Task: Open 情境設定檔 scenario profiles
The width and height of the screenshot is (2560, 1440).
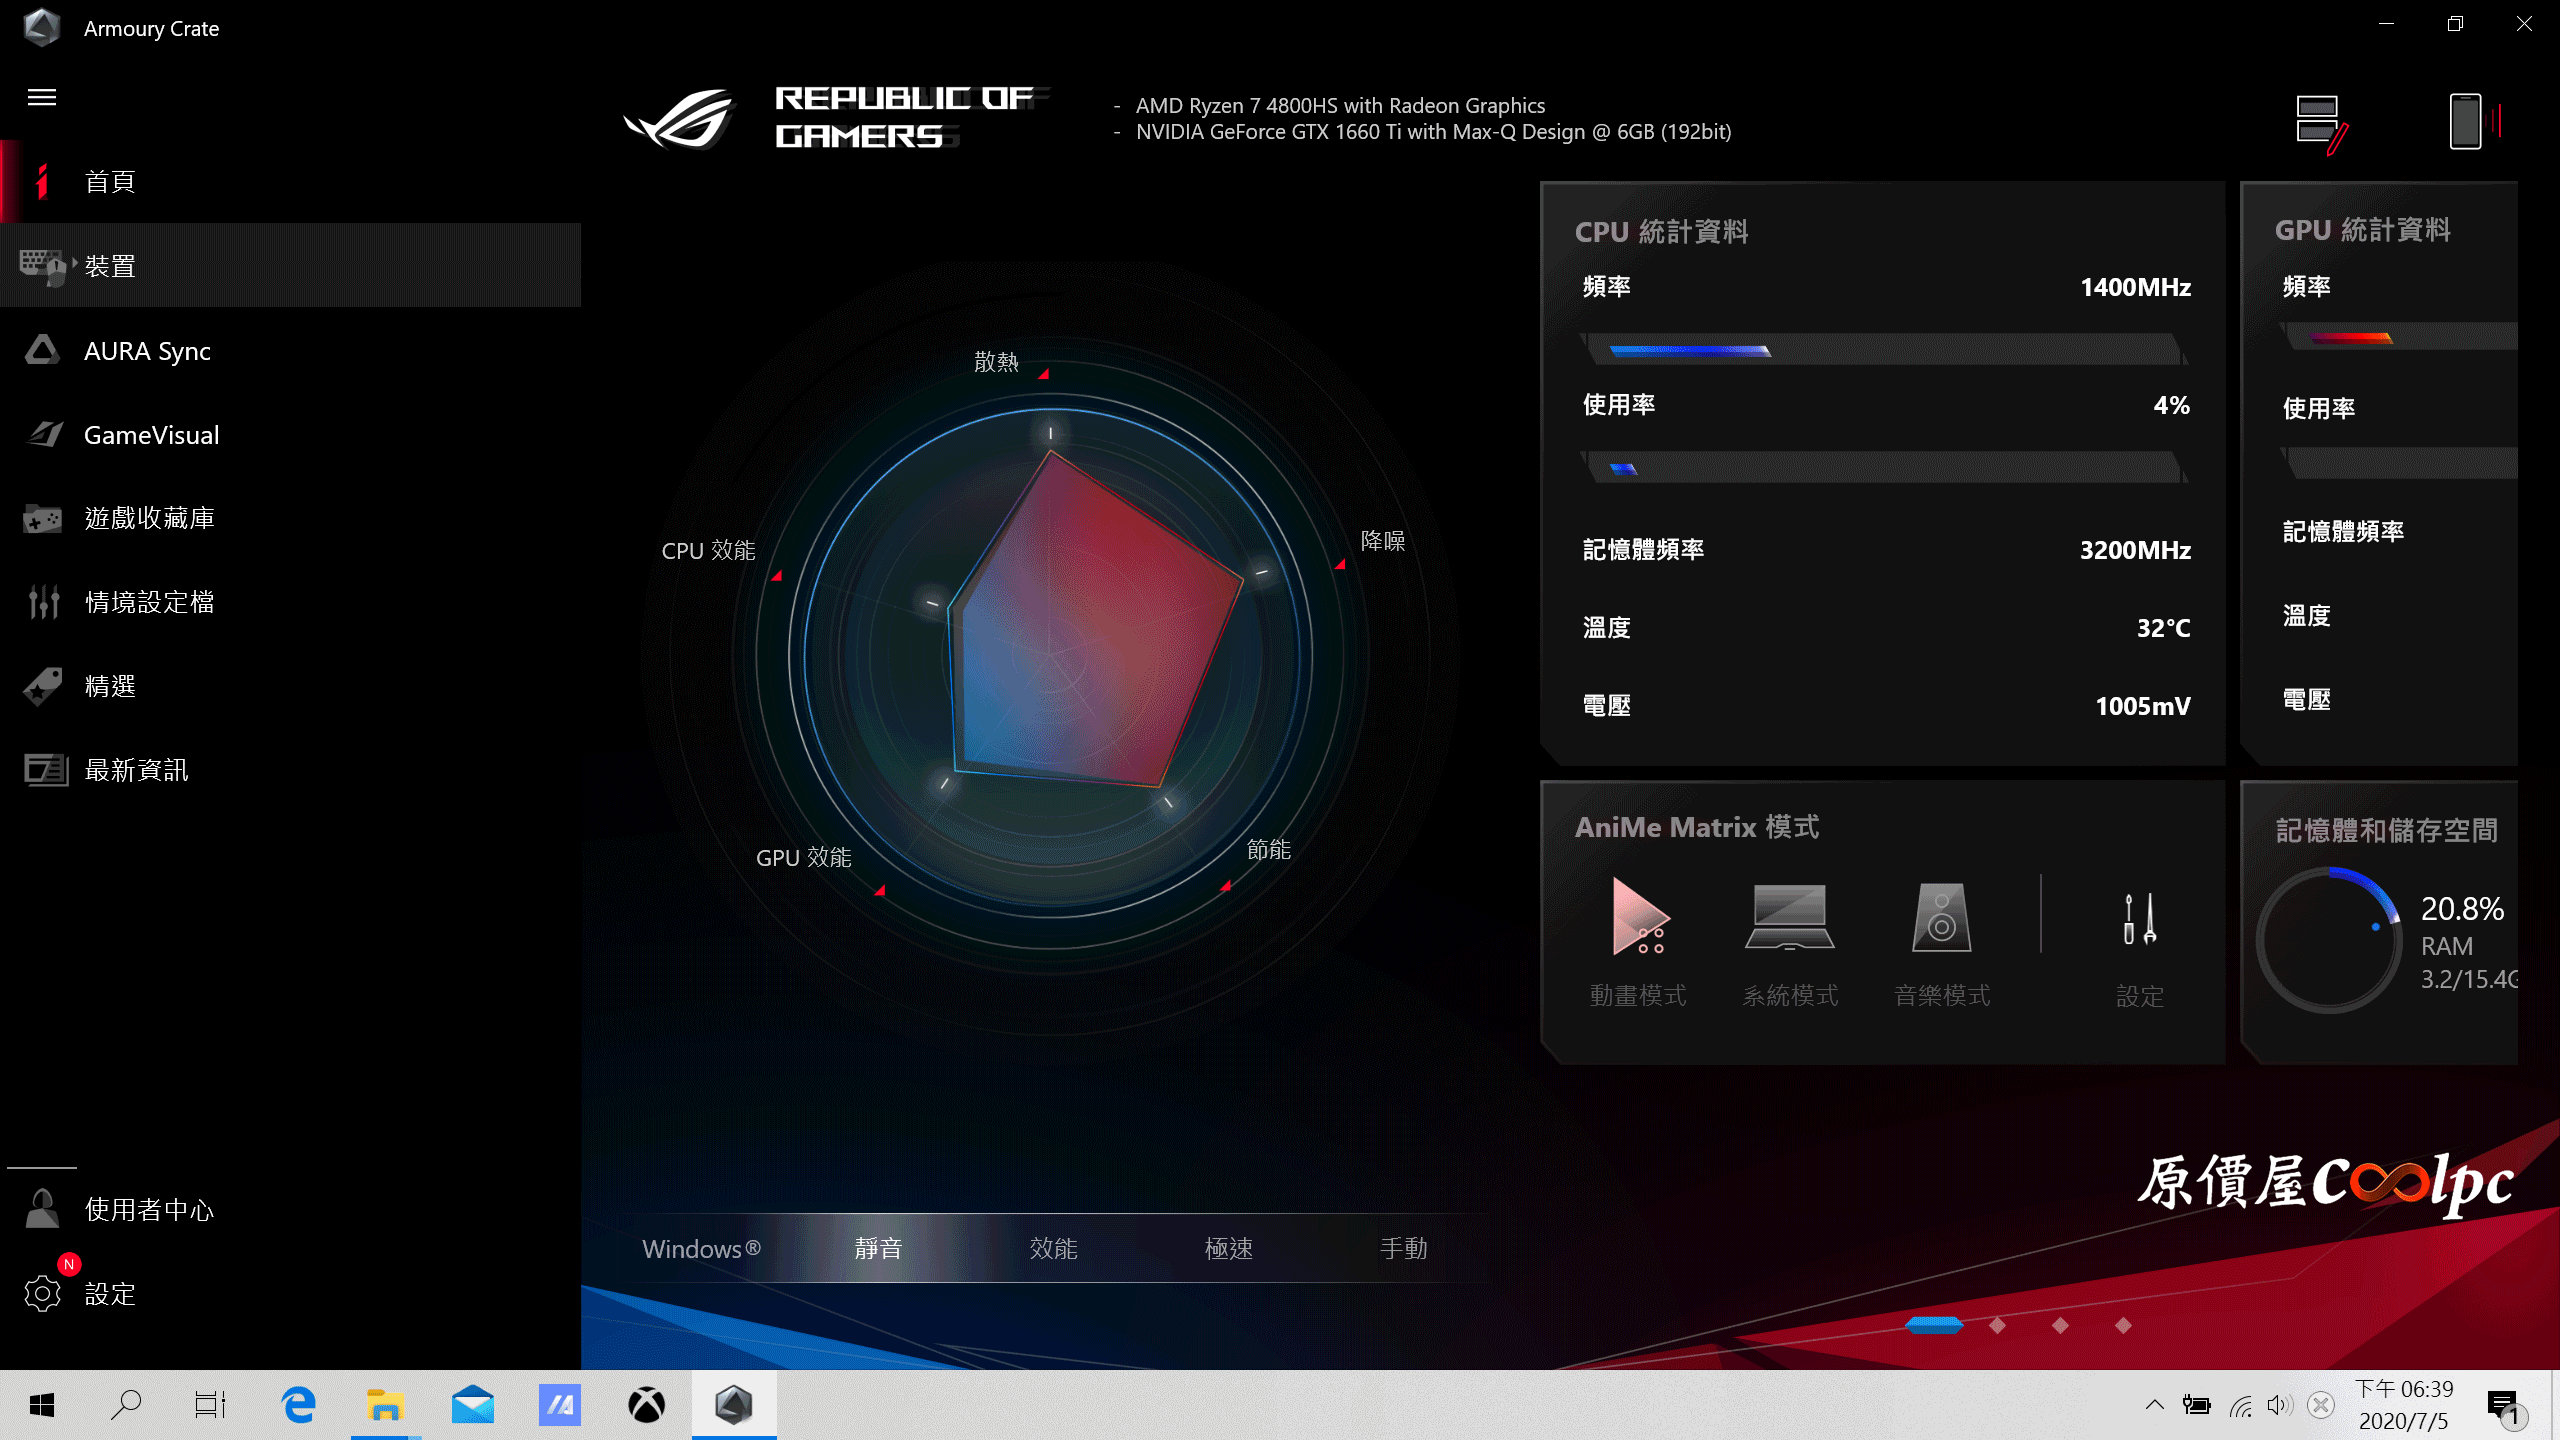Action: 290,602
